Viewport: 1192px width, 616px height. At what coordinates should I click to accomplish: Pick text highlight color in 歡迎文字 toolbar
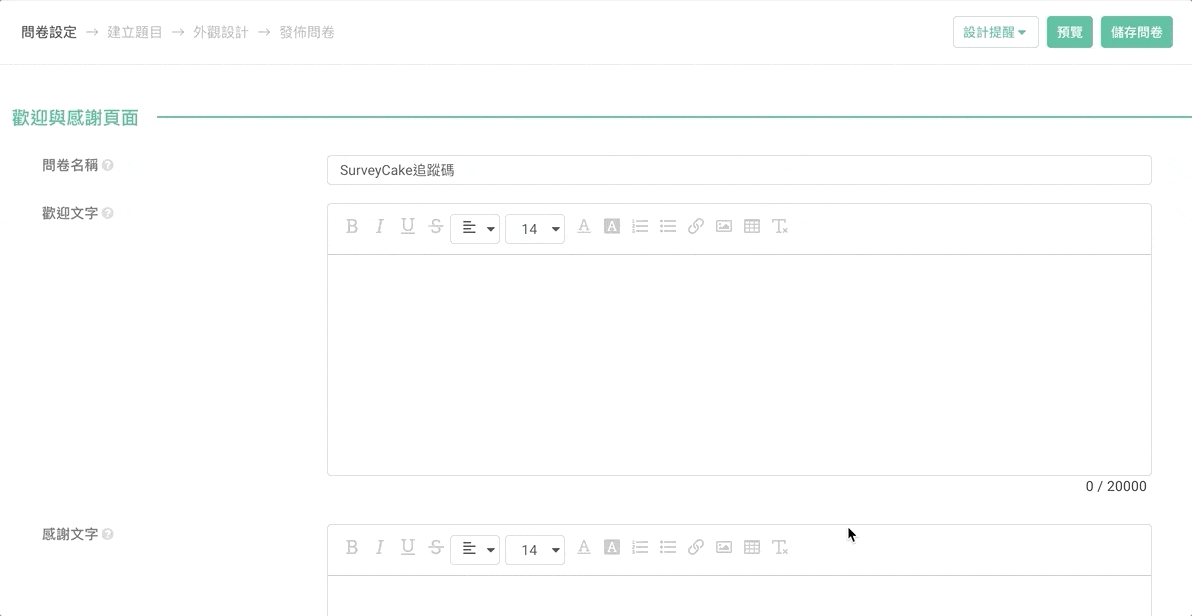(612, 226)
